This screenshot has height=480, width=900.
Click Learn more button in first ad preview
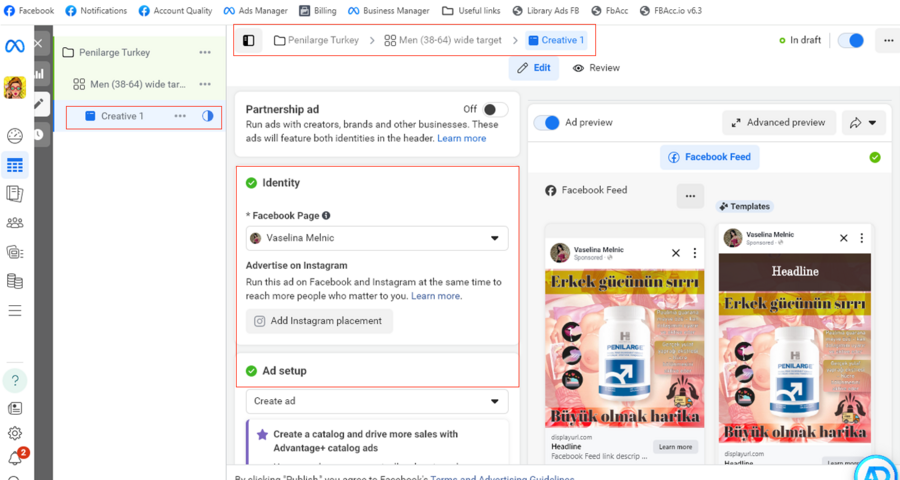[676, 447]
